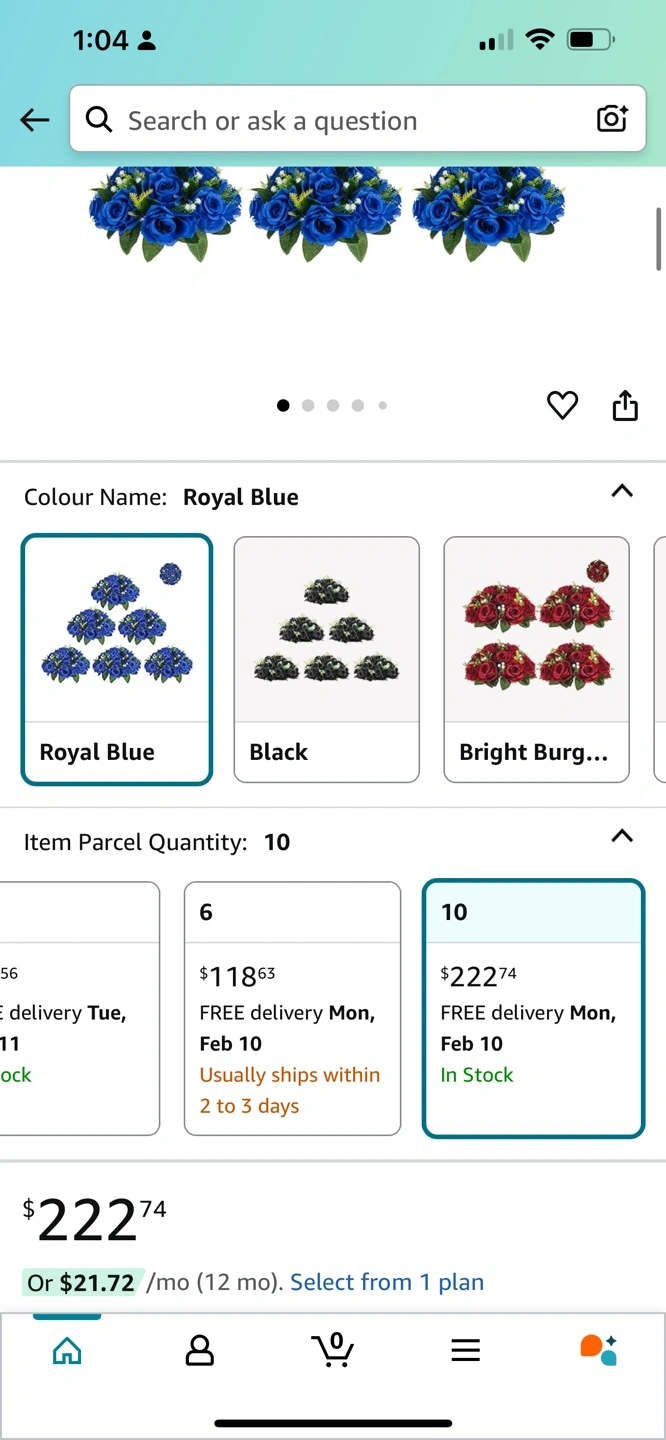
Task: Tap Select from 1 plan link
Action: pos(387,1282)
